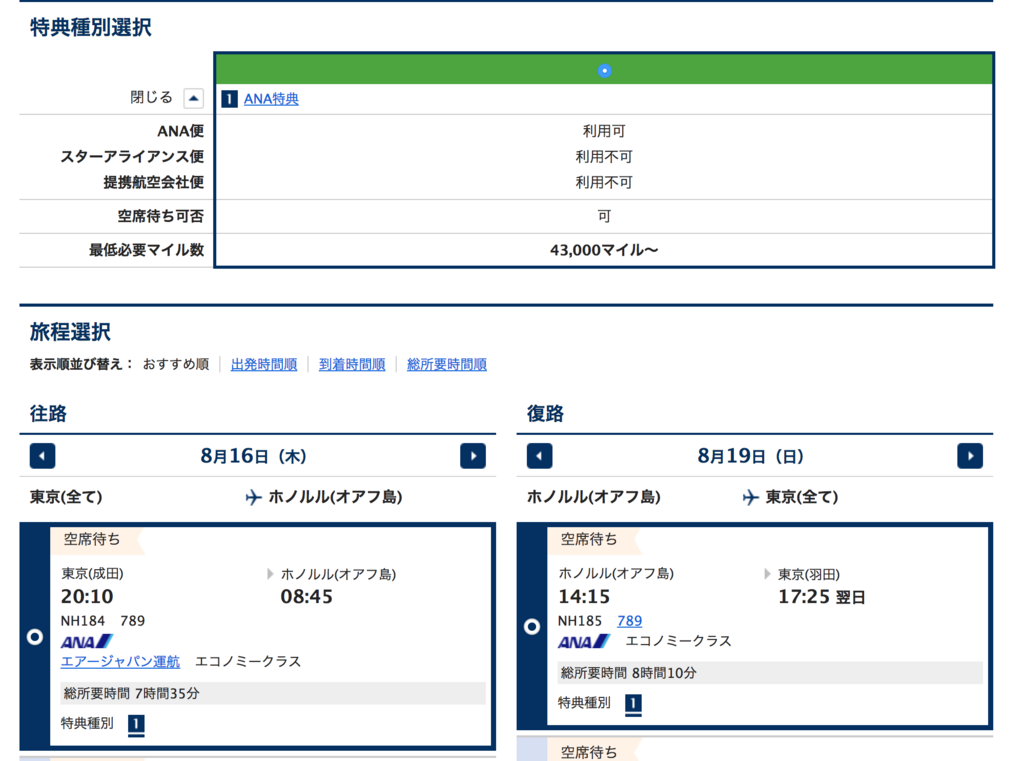This screenshot has width=1024, height=761.
Task: Click 総所要時間 8時間10分 on return card
Action: click(x=628, y=673)
